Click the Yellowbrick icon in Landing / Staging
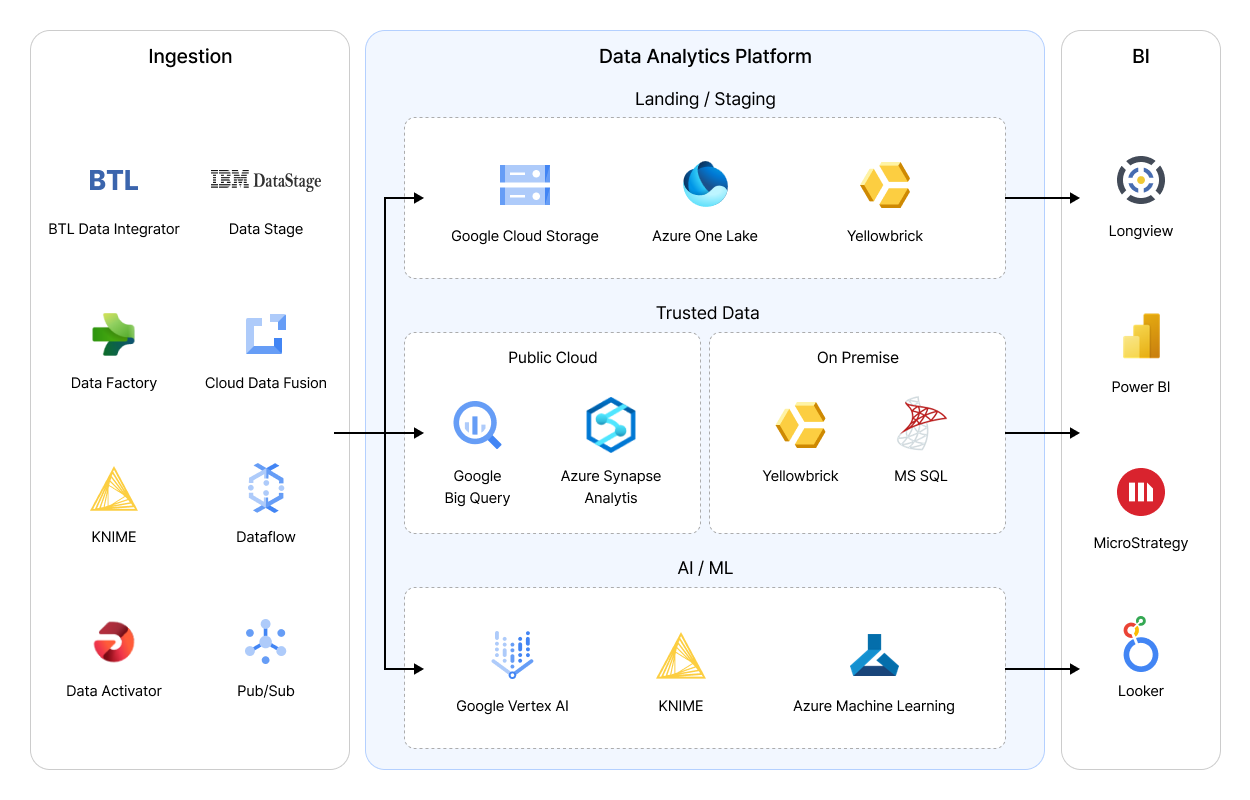 coord(885,185)
